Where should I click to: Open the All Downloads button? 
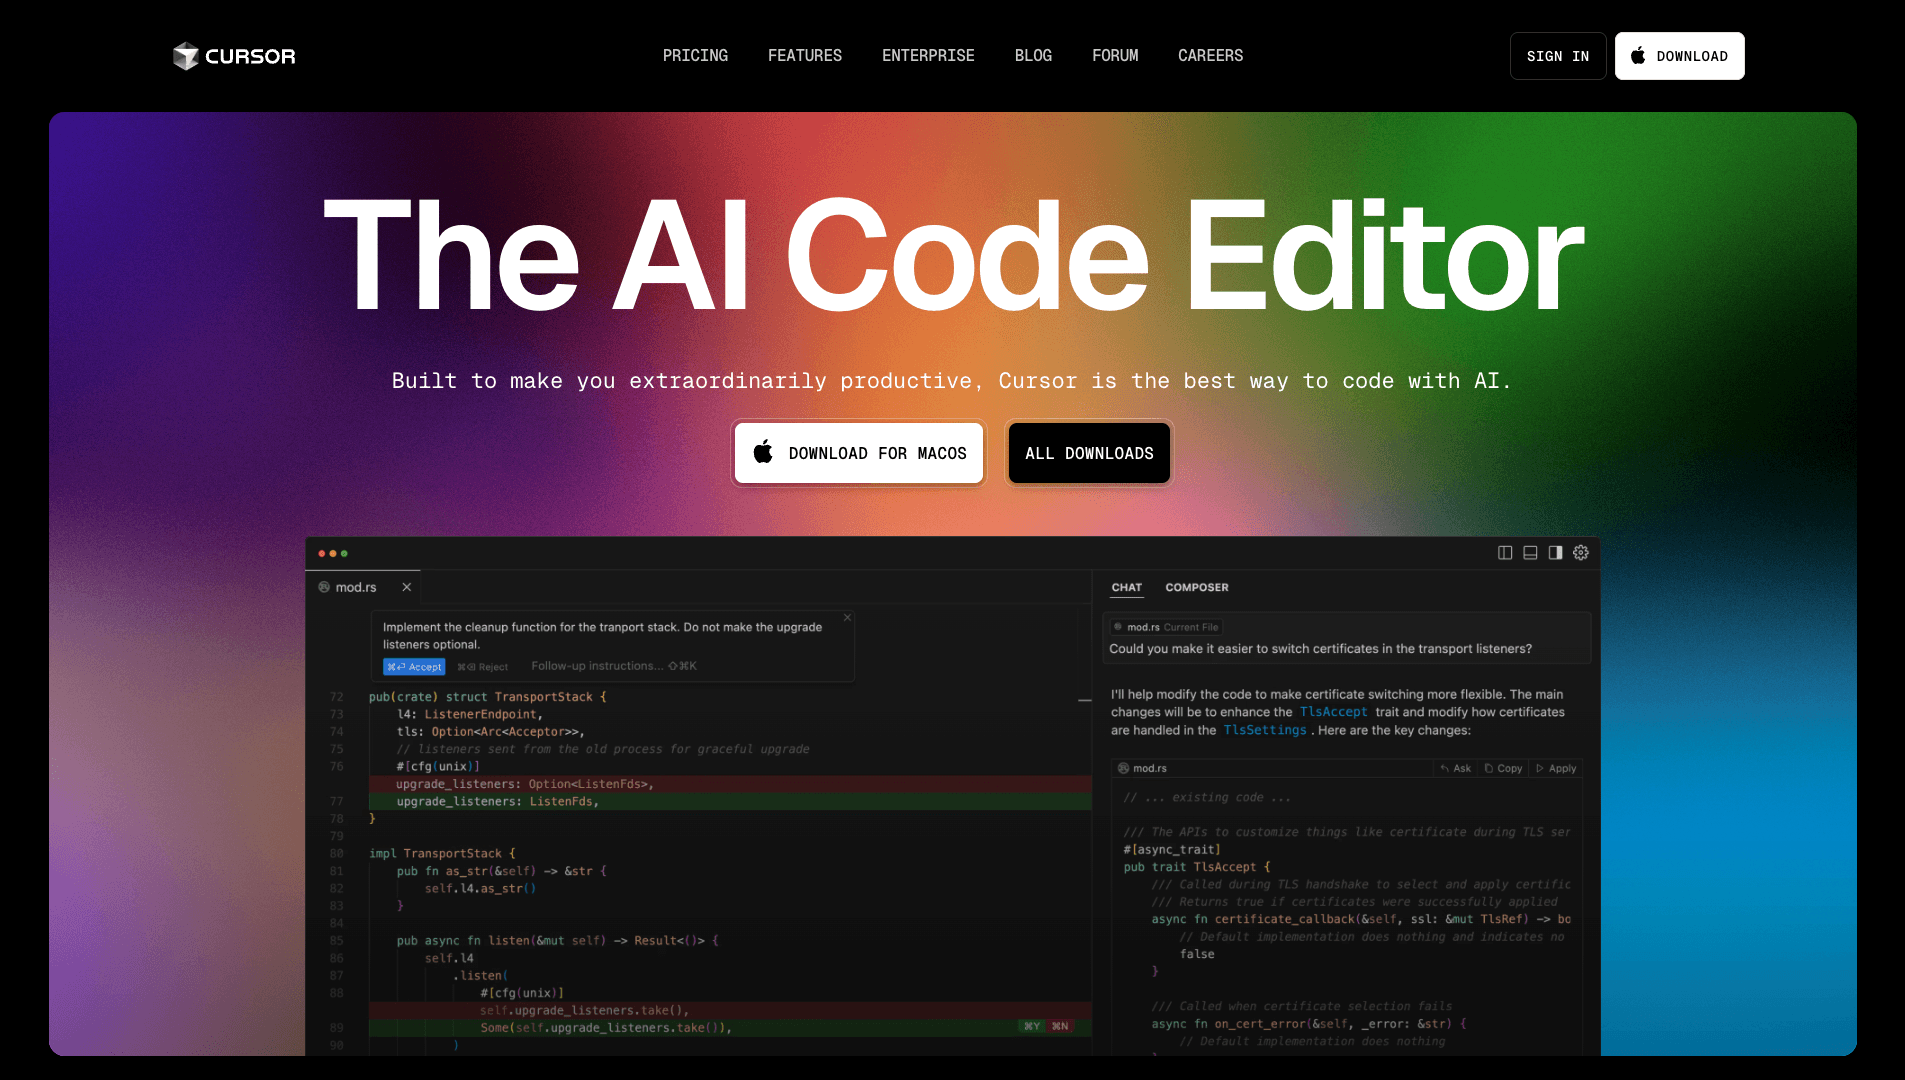pos(1089,453)
